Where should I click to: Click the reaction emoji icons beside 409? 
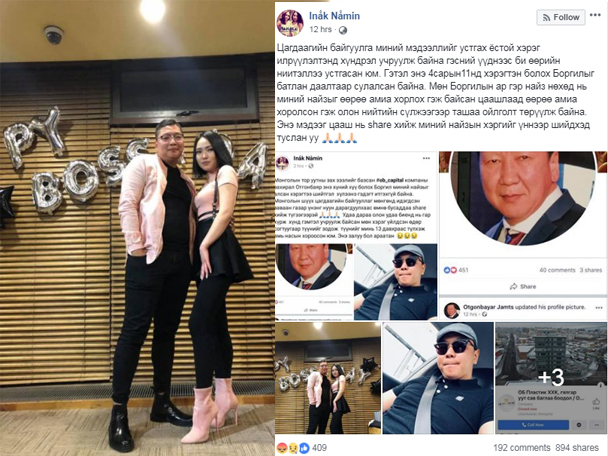click(293, 448)
